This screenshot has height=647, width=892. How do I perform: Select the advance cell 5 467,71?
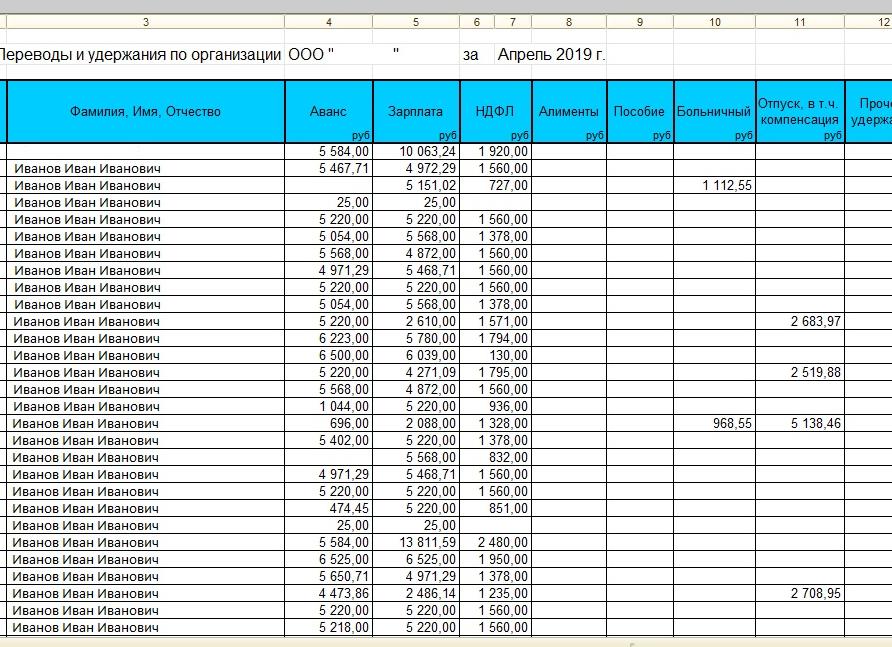(x=329, y=168)
